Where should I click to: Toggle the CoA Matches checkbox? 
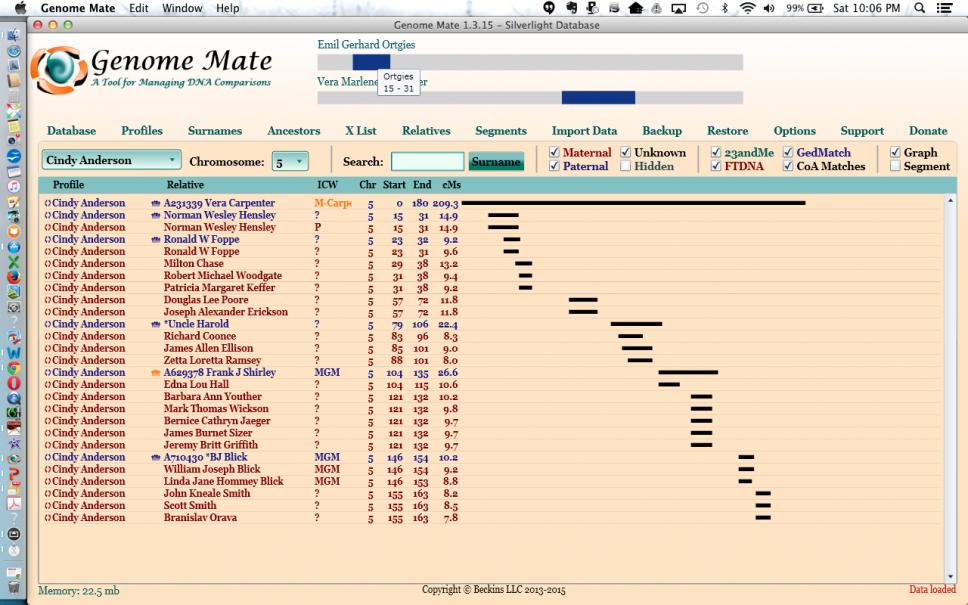(x=788, y=165)
